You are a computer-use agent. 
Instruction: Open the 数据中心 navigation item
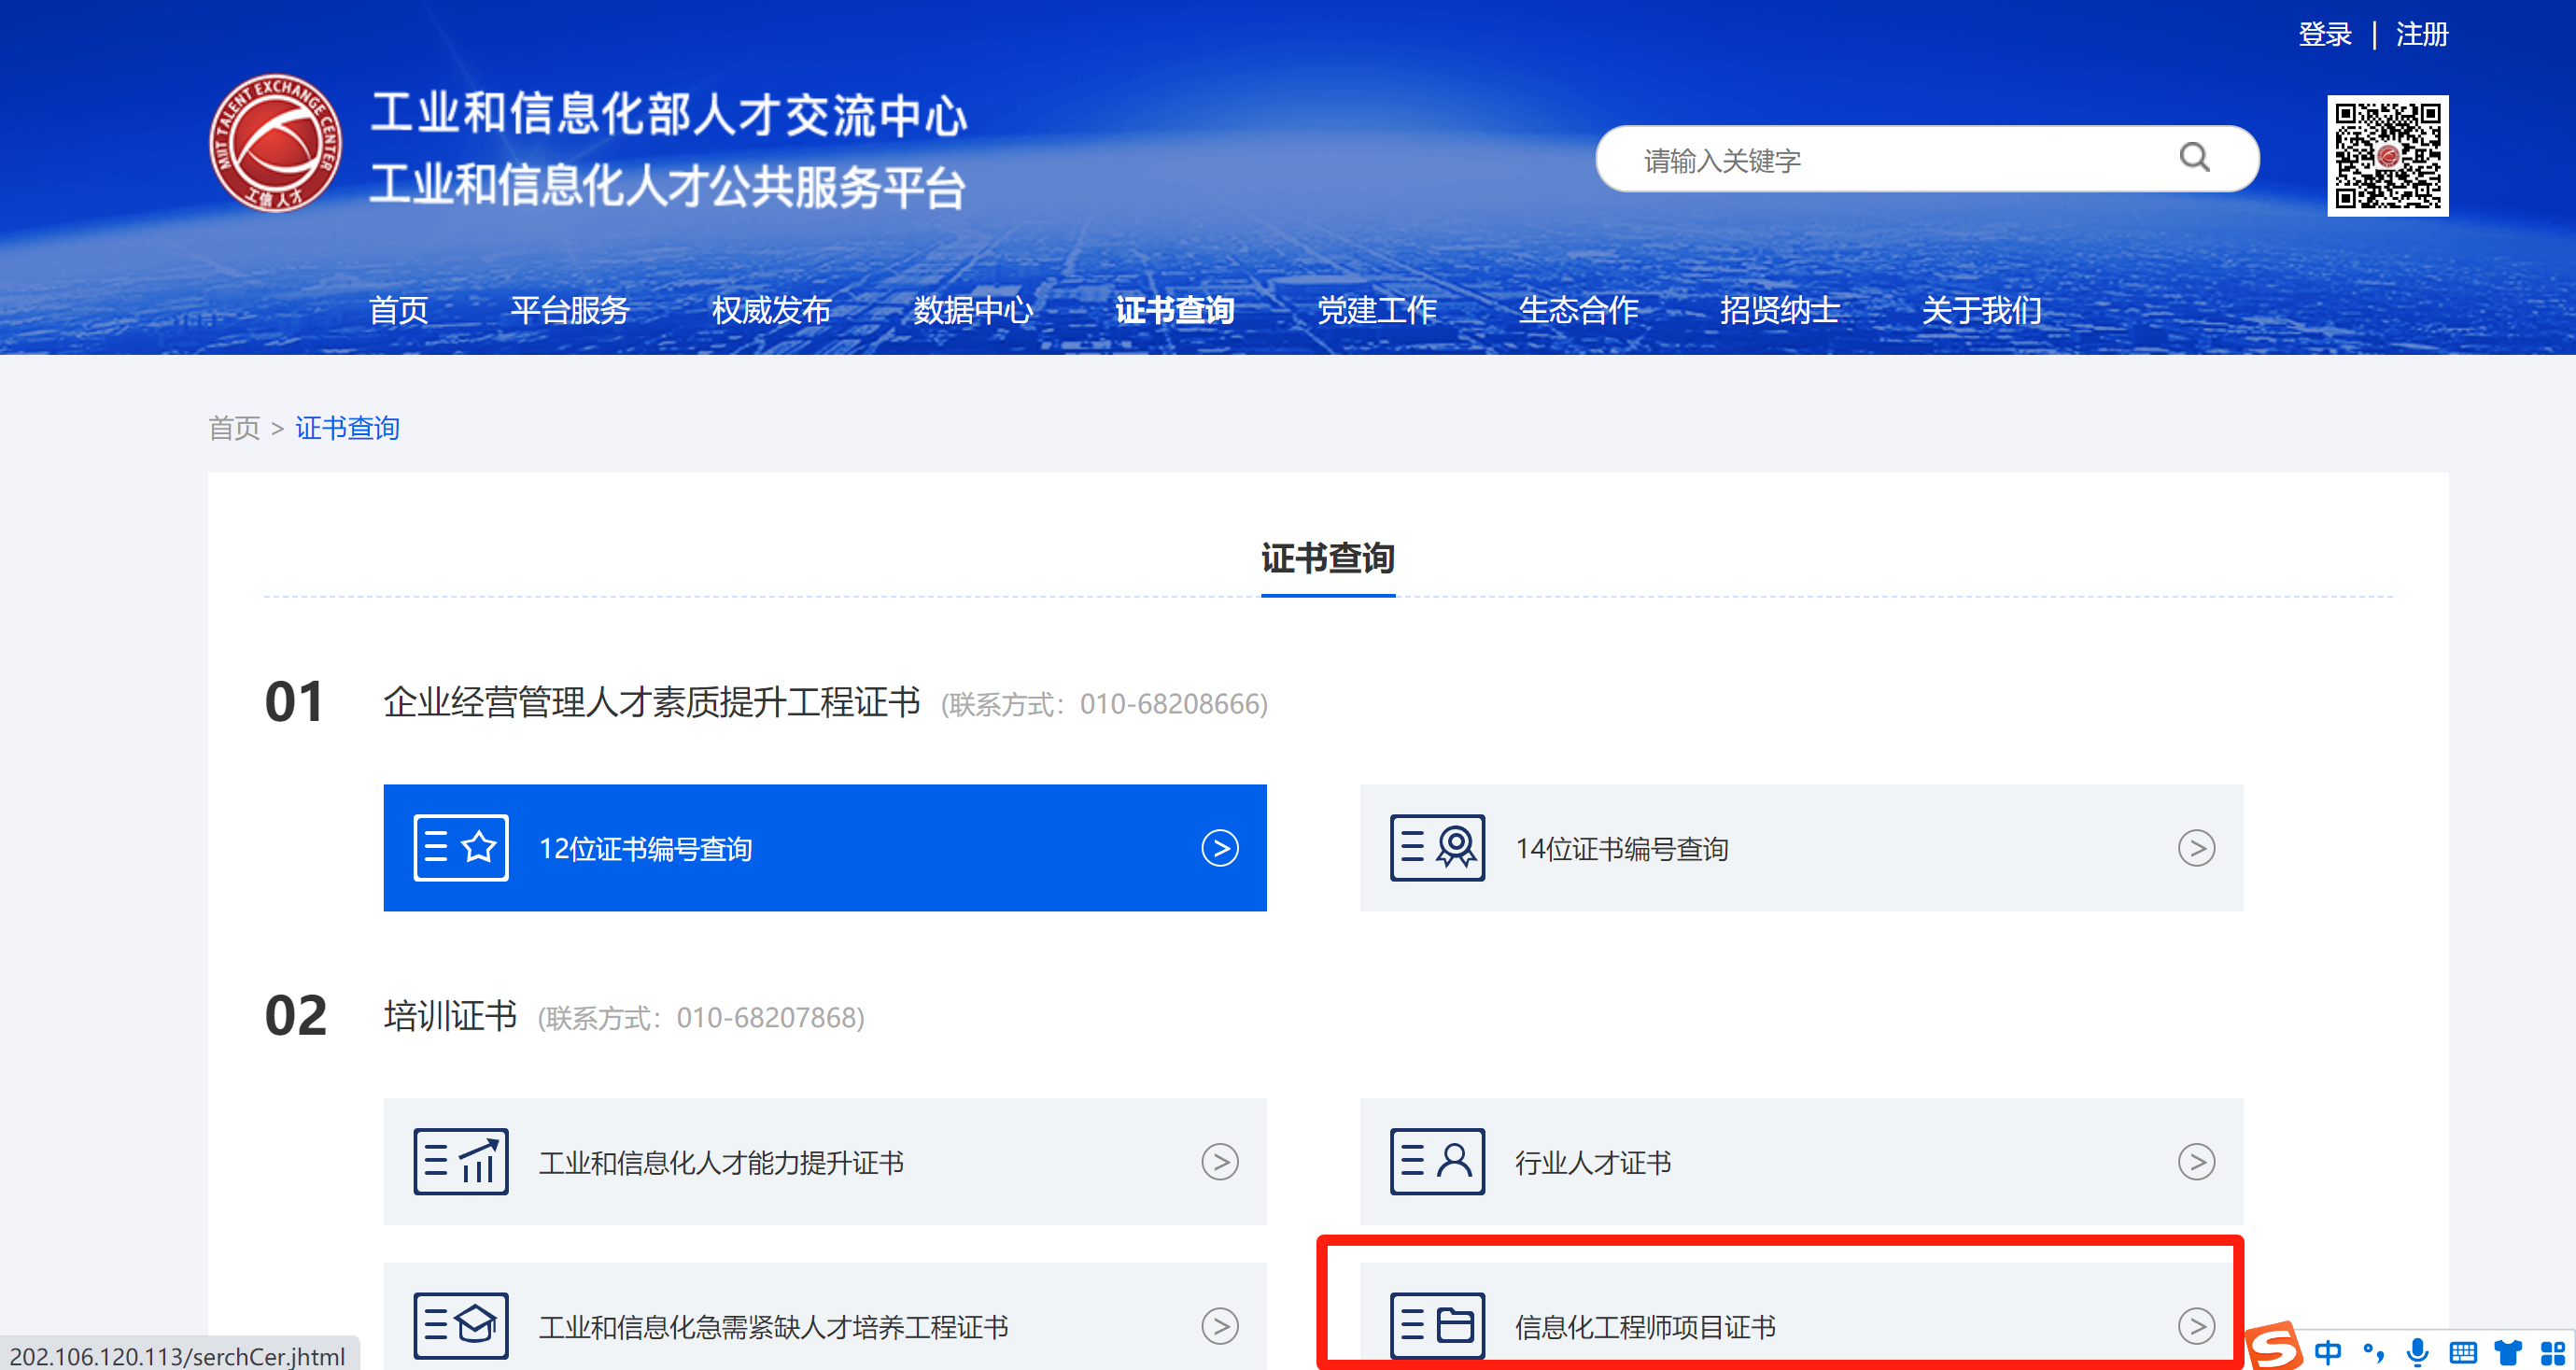coord(973,310)
